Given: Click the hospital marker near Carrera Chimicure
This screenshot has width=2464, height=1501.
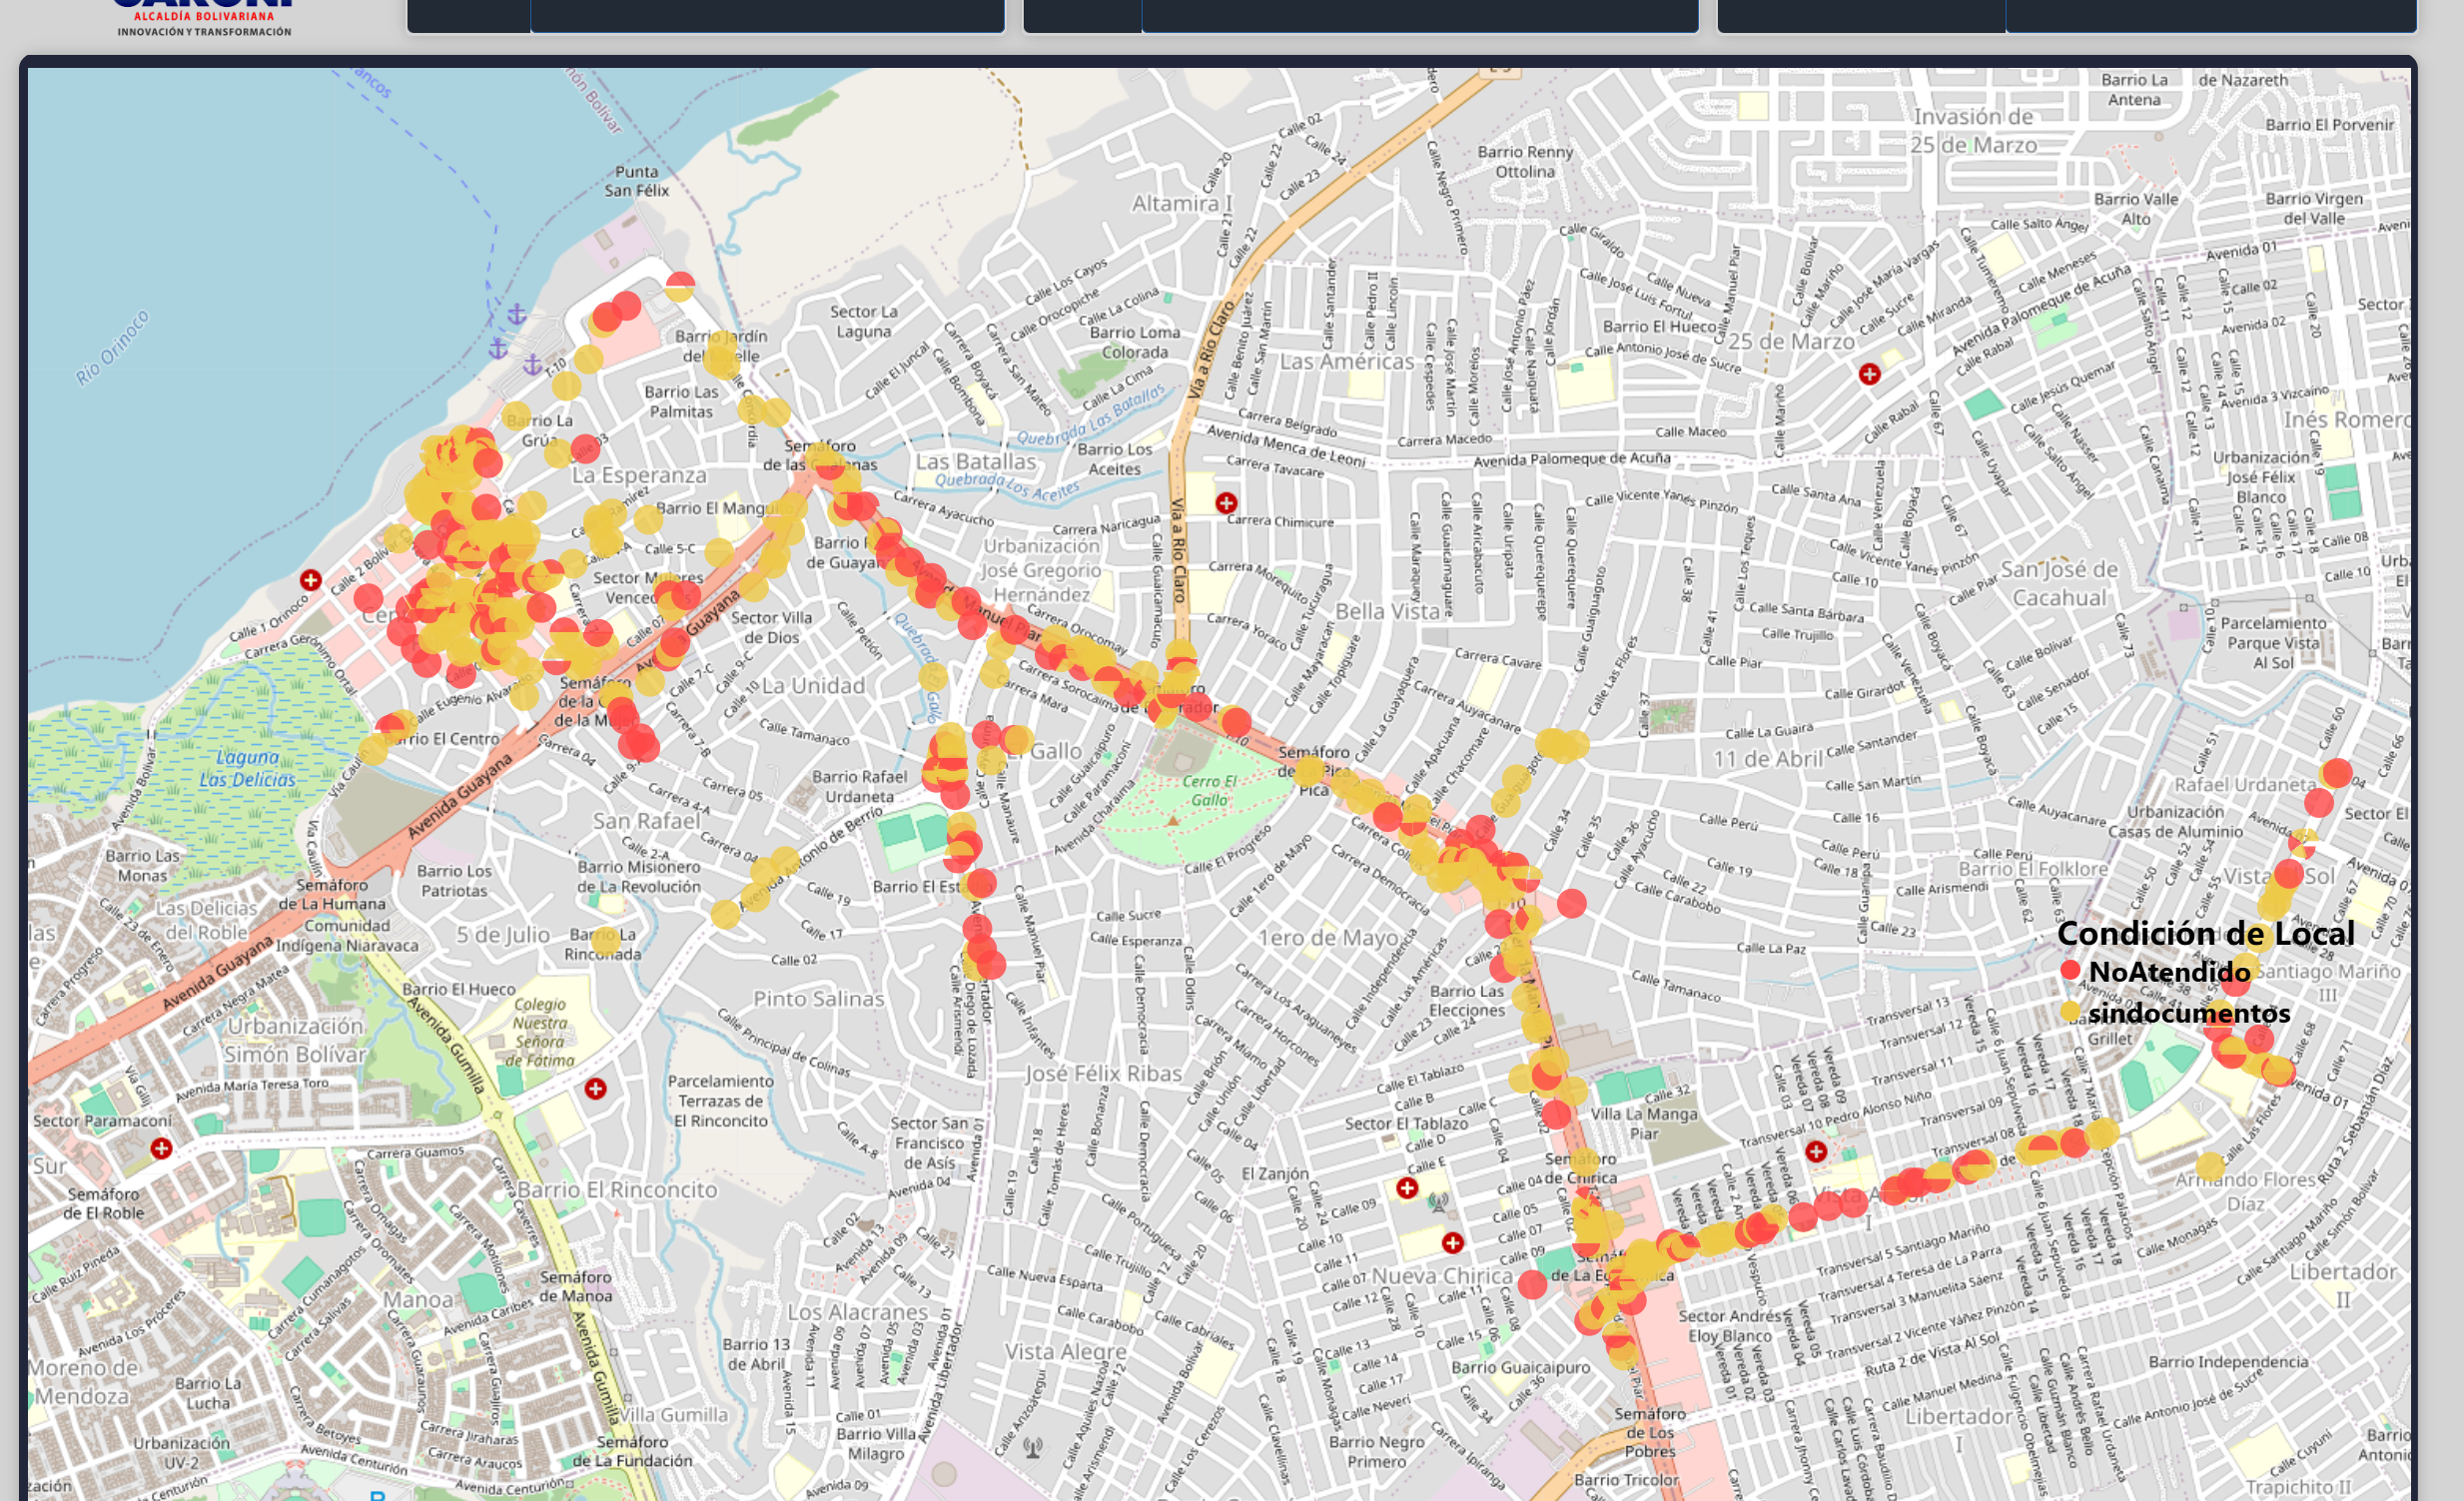Looking at the screenshot, I should 1226,502.
